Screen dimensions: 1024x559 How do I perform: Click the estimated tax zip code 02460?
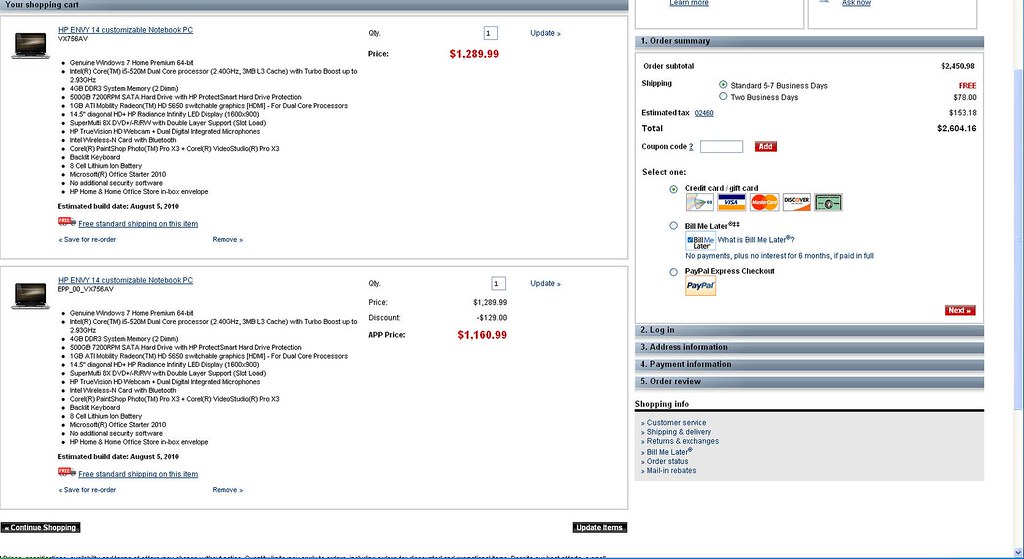[704, 113]
